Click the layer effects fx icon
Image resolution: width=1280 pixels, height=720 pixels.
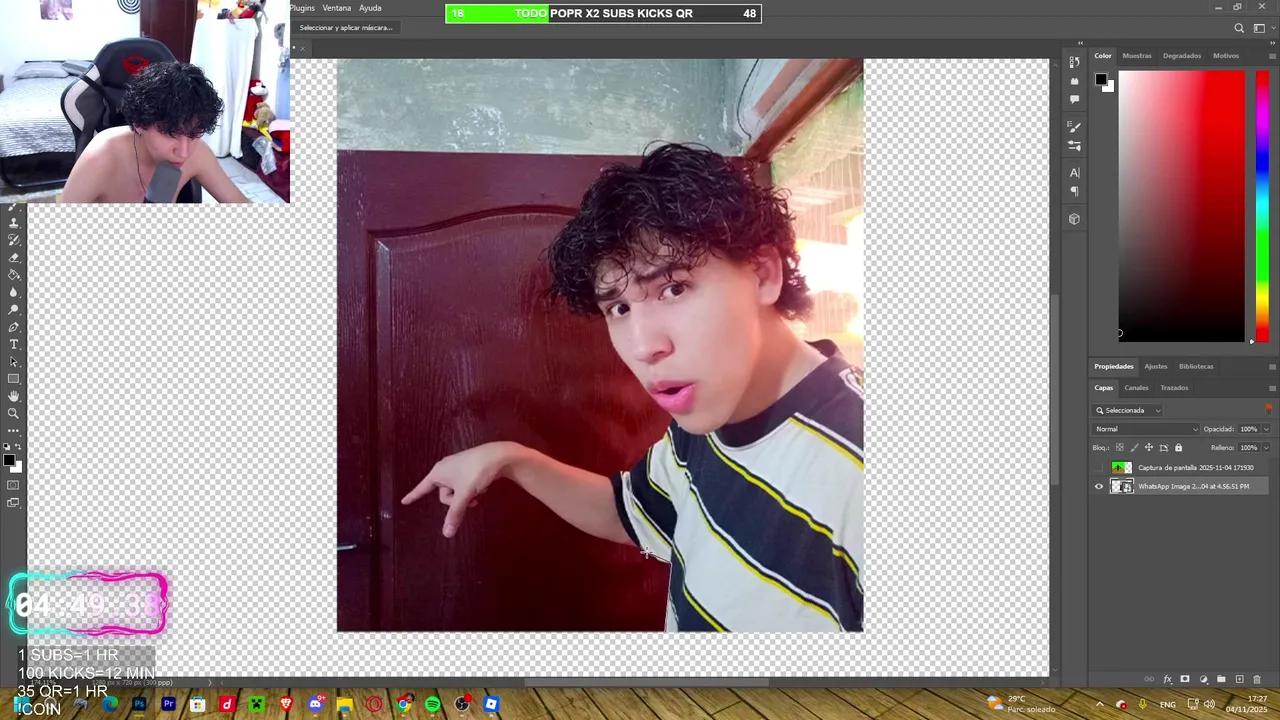(1168, 679)
